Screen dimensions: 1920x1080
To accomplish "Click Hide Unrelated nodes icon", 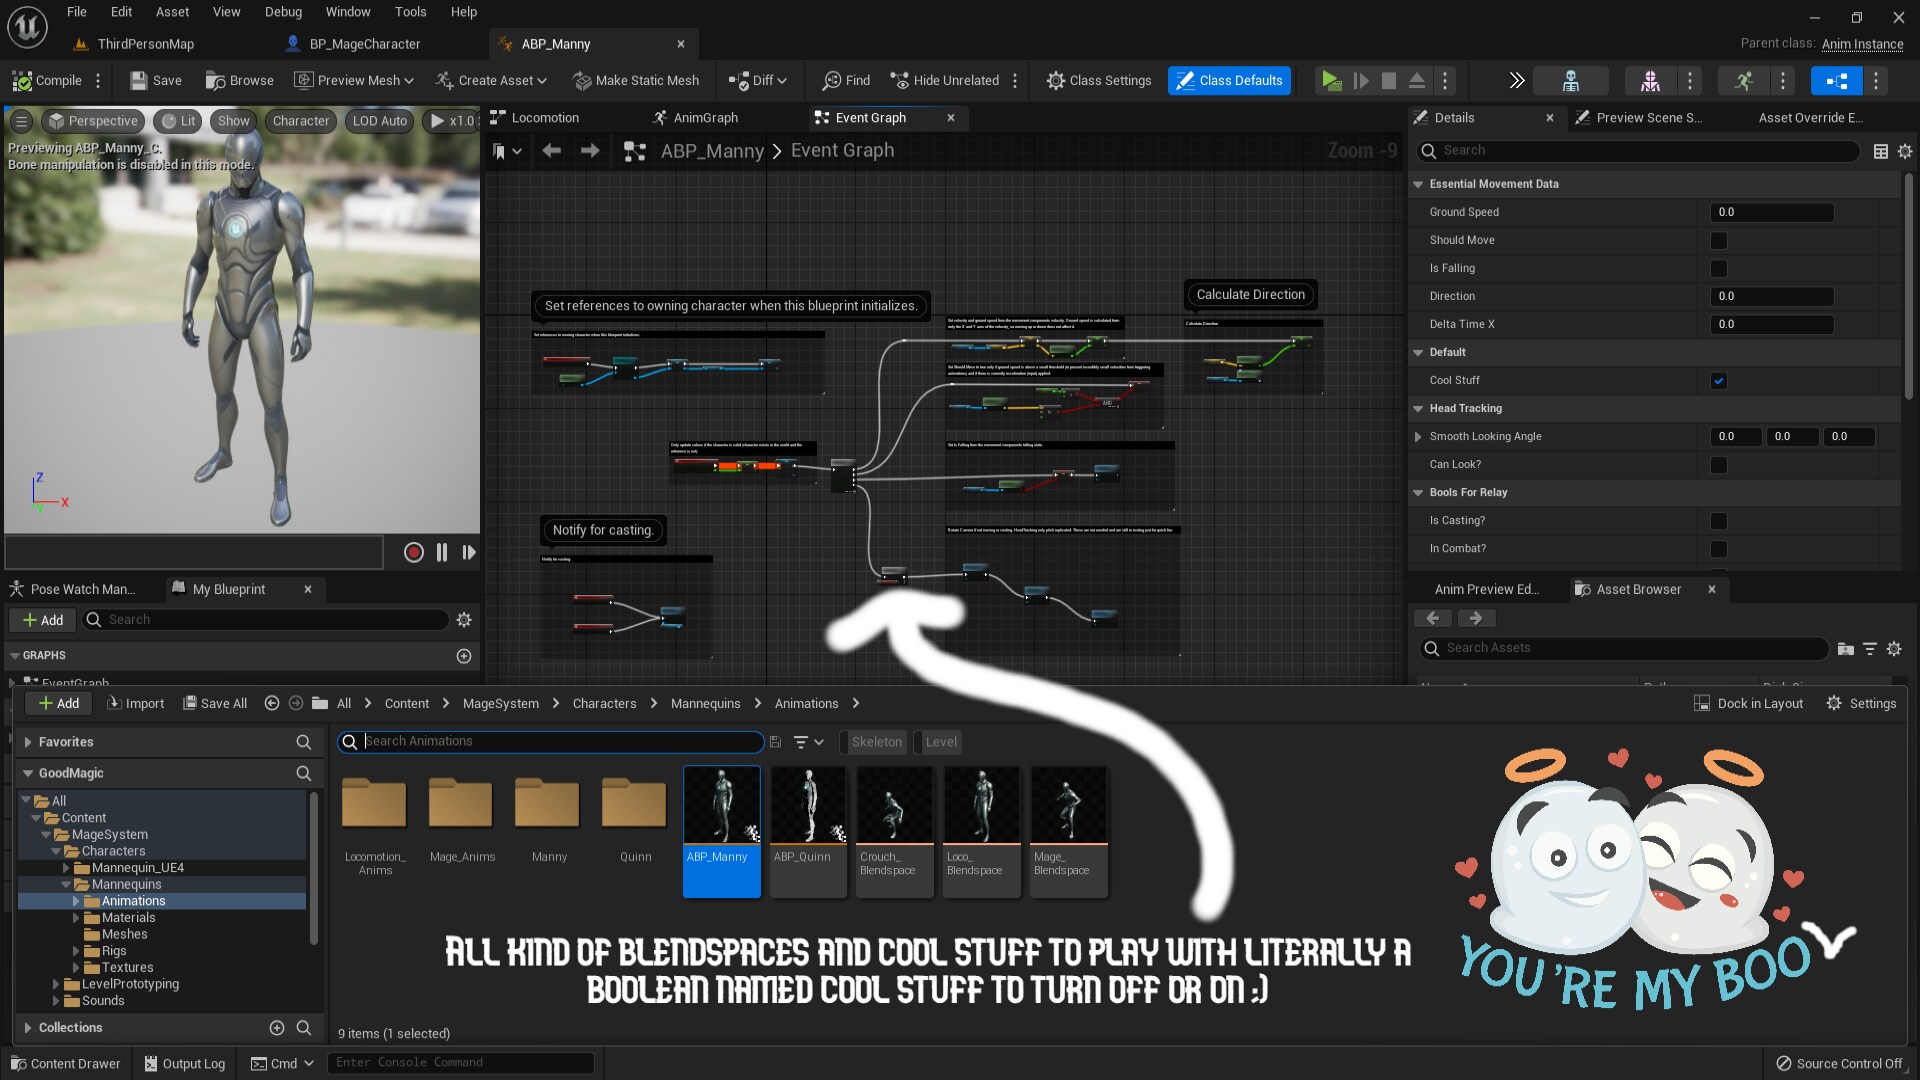I will [x=900, y=80].
